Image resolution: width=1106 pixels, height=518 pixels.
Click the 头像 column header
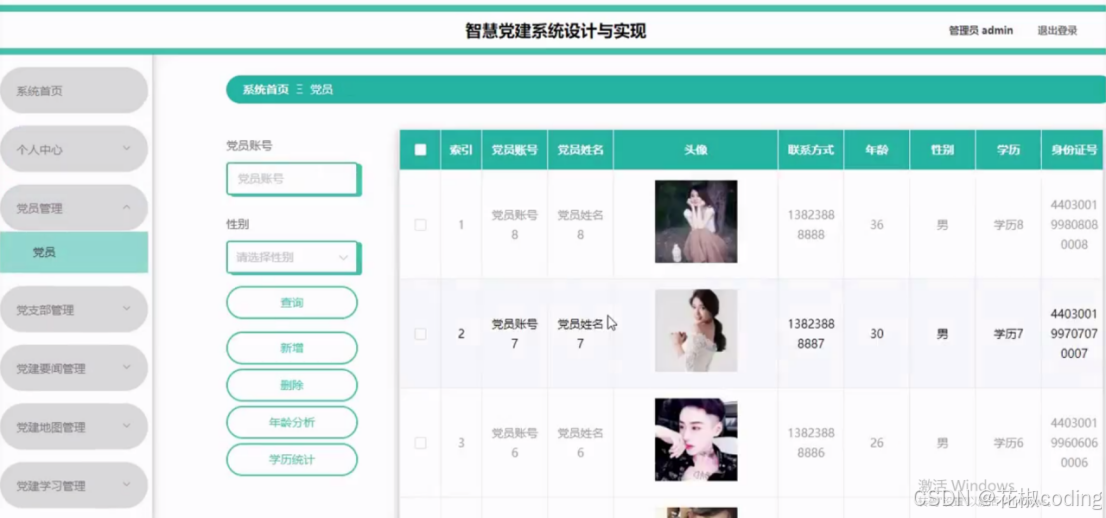click(695, 150)
